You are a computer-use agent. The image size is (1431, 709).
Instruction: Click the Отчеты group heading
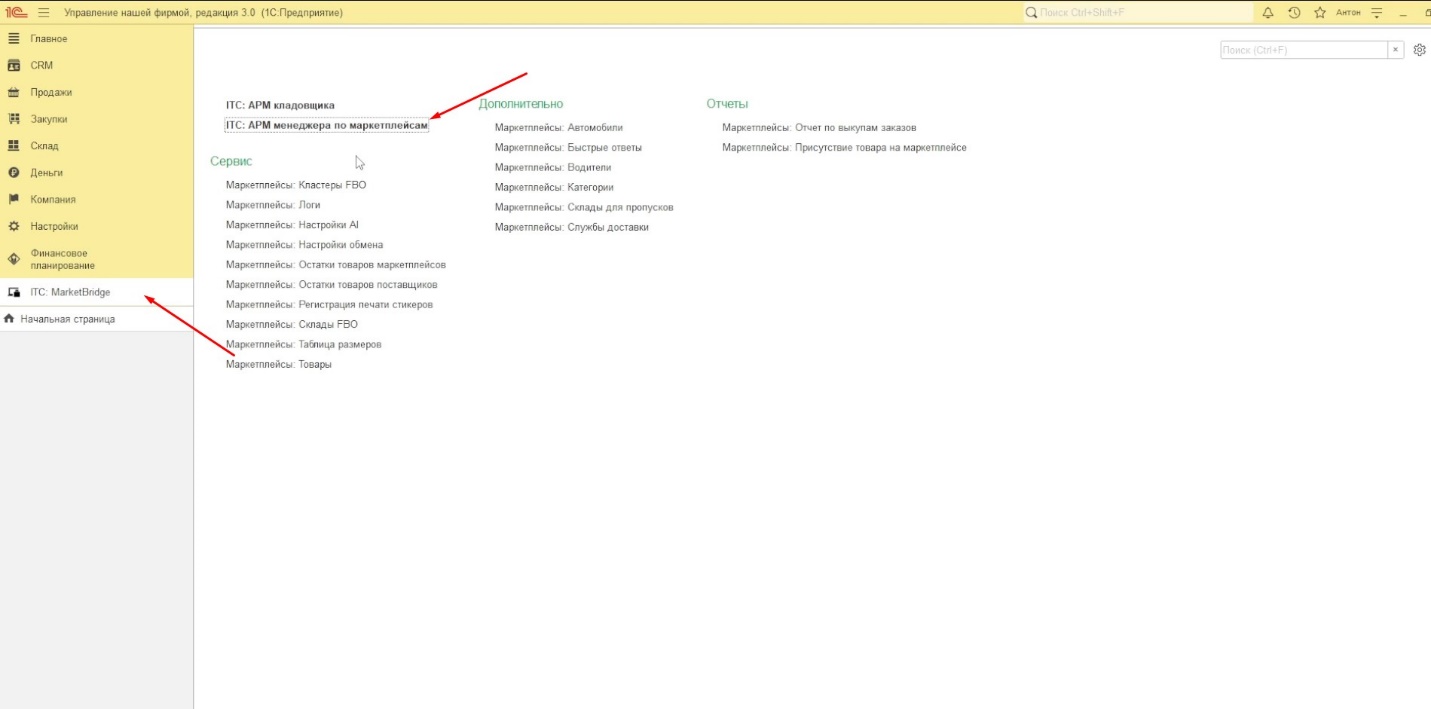click(727, 104)
